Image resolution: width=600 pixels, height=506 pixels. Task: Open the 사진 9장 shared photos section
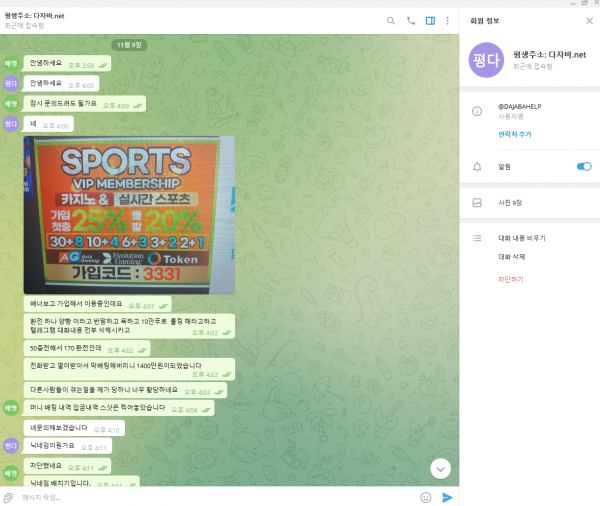(x=530, y=203)
